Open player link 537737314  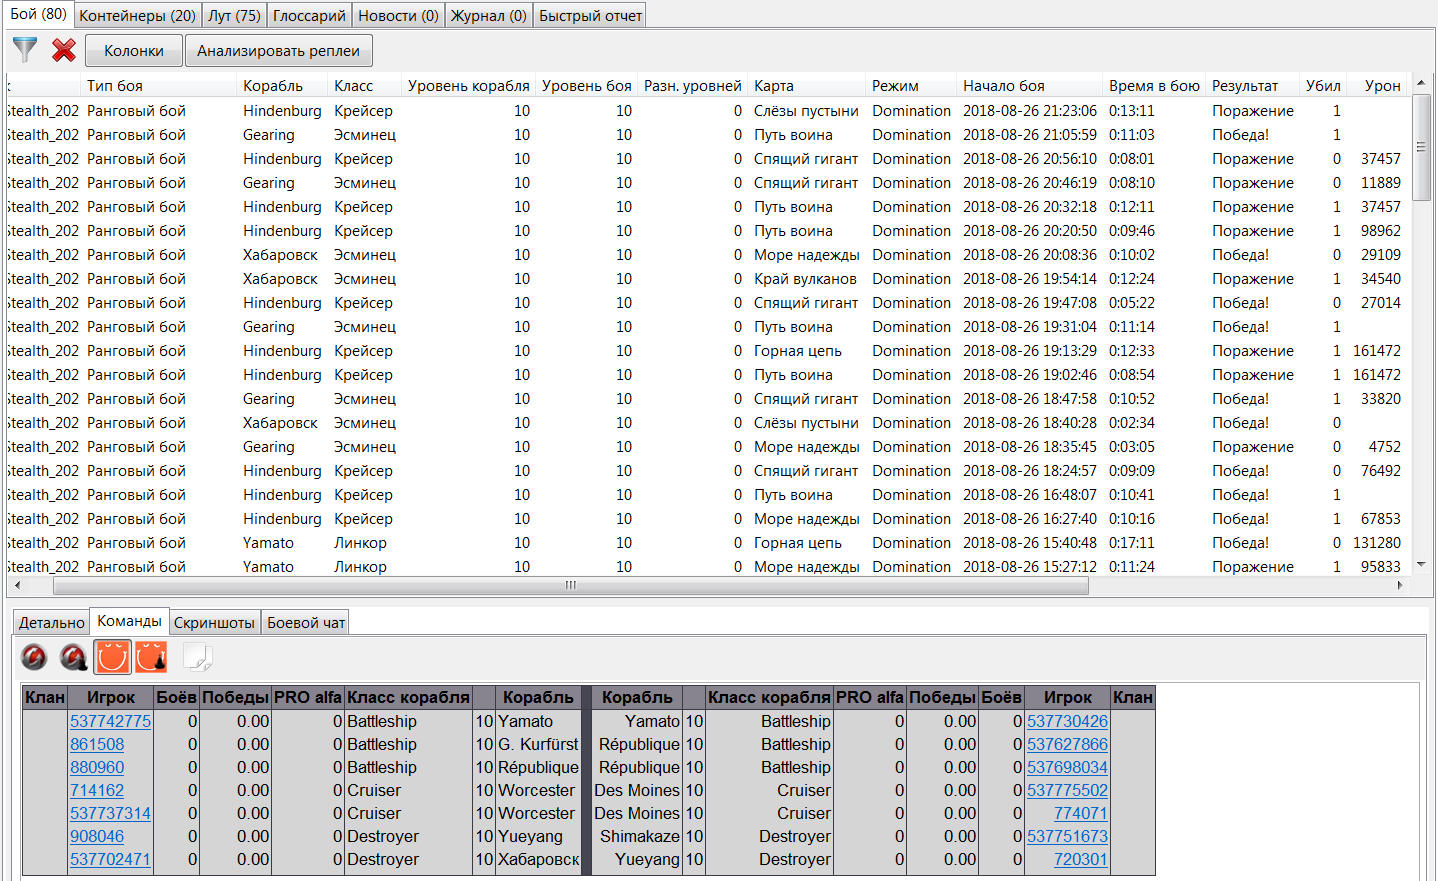click(110, 813)
